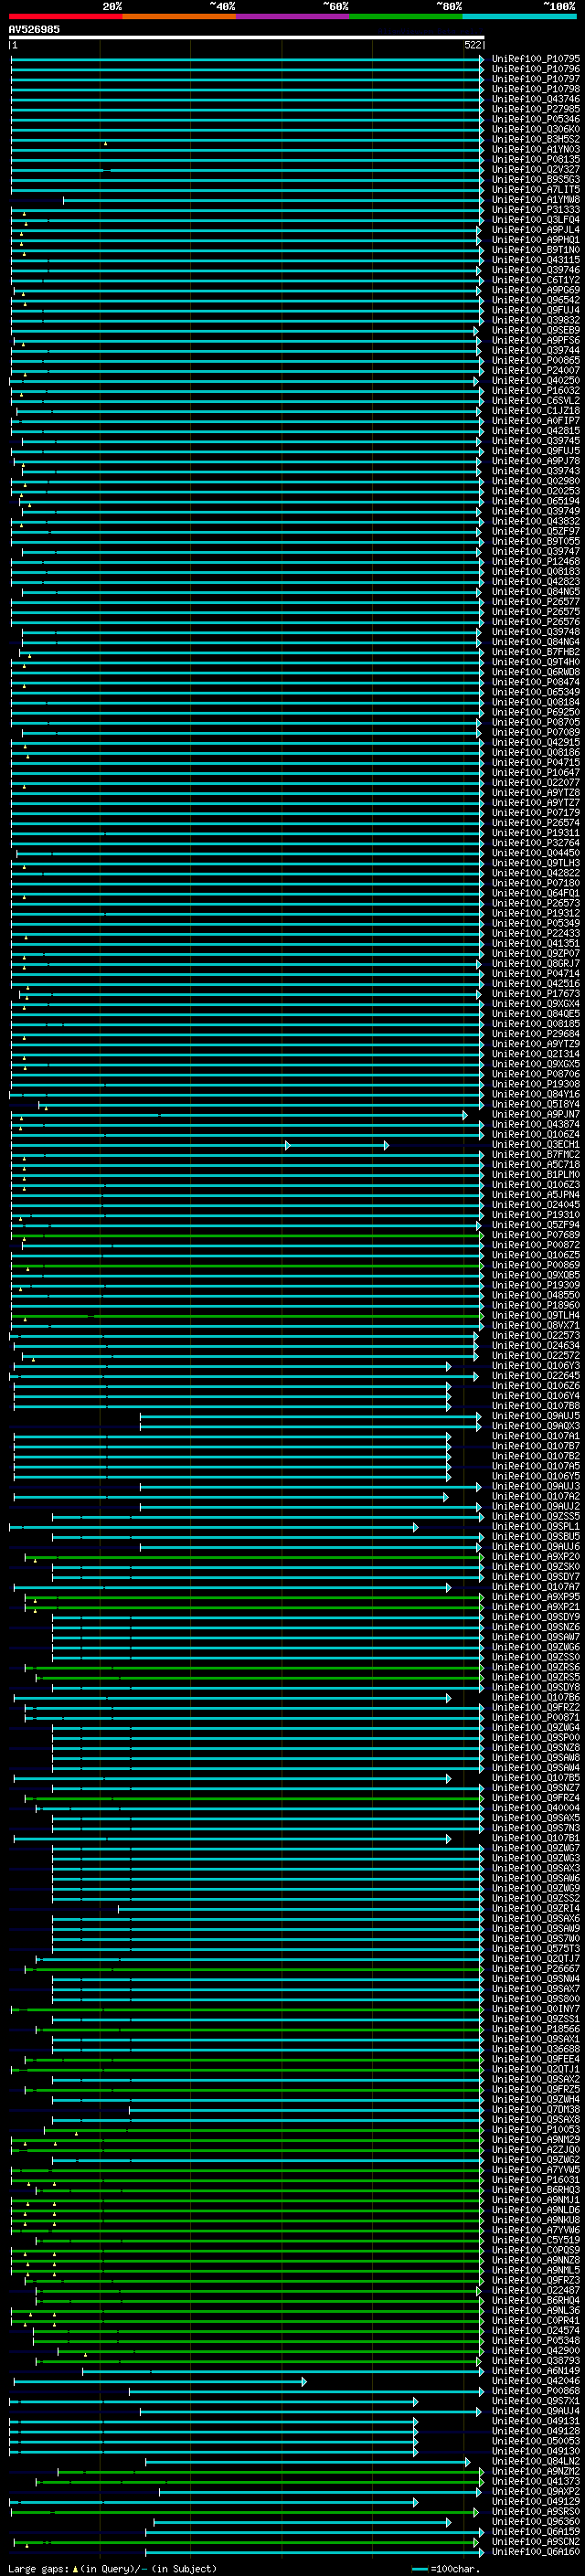Select the UniRef100_P07689 label
585x2576 pixels.
pos(536,1234)
